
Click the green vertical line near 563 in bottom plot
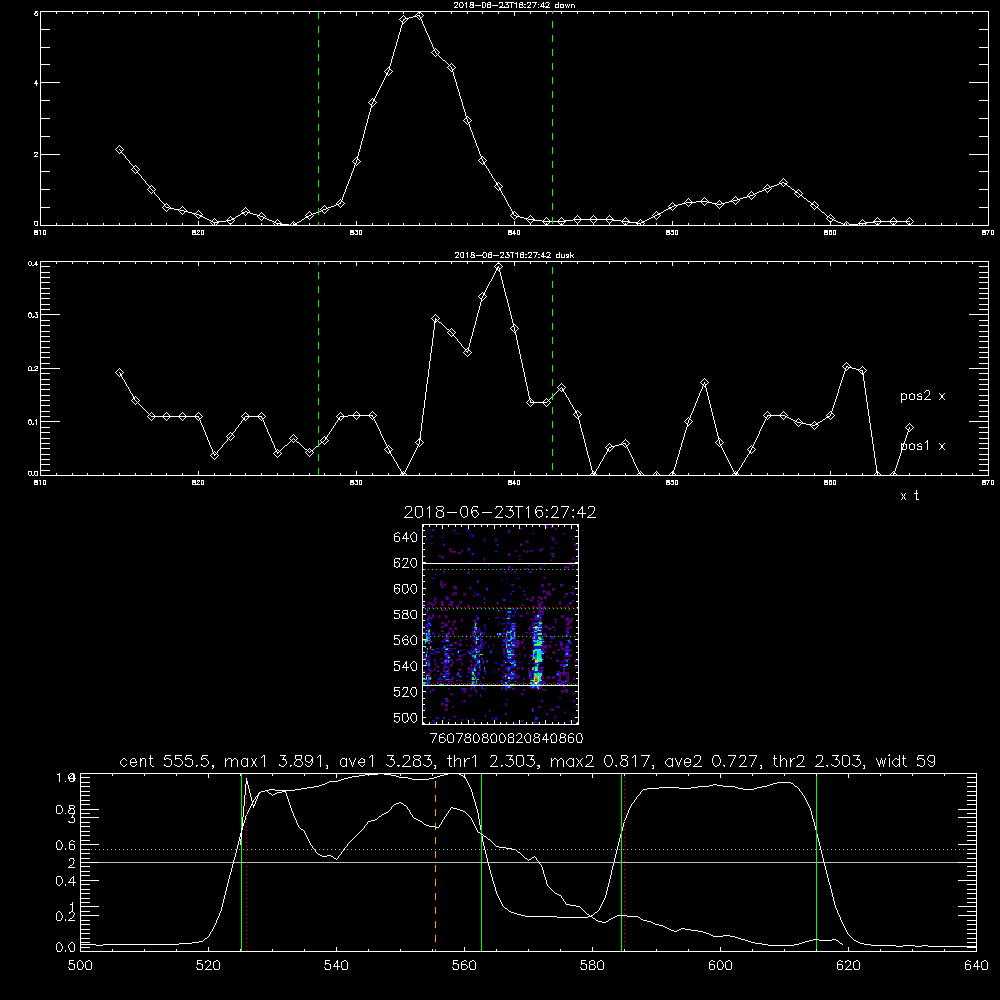tap(482, 861)
